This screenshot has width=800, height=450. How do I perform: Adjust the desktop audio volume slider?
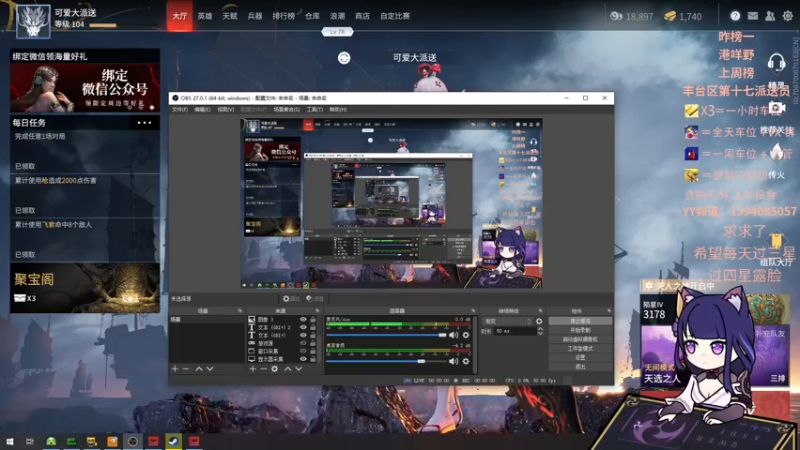click(386, 361)
